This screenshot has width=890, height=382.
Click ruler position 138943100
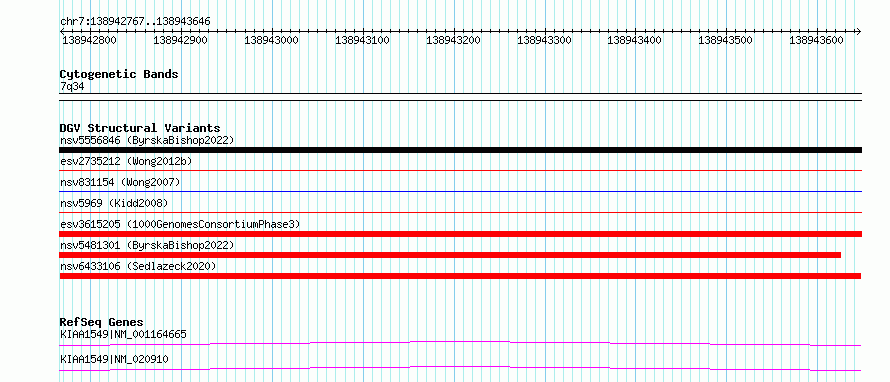pyautogui.click(x=362, y=40)
